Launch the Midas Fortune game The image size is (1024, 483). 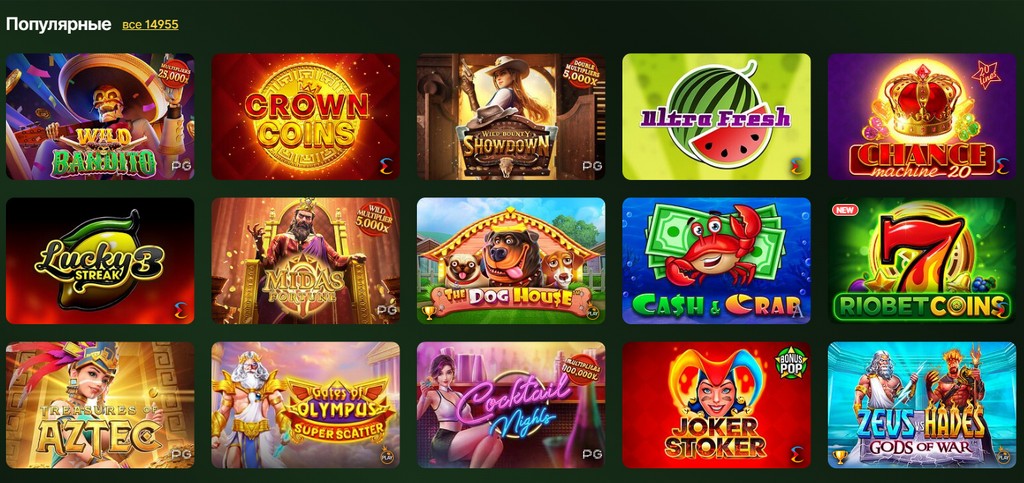coord(306,261)
